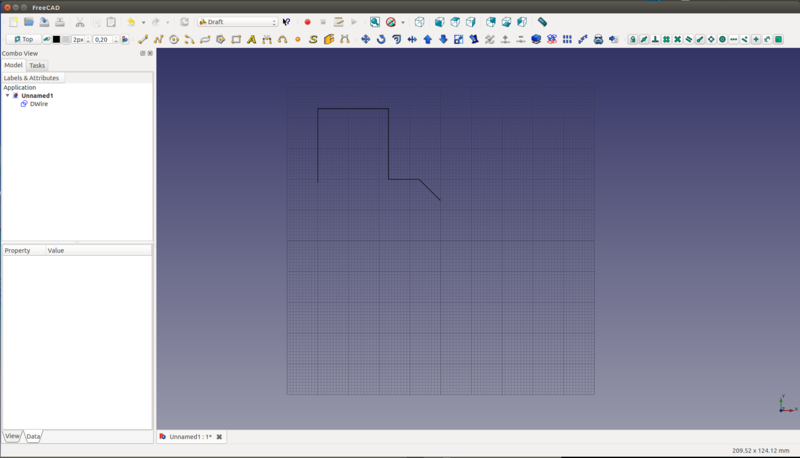Screen dimensions: 800x458
Task: Collapse the Unnamed1 document tree
Action: pos(8,95)
